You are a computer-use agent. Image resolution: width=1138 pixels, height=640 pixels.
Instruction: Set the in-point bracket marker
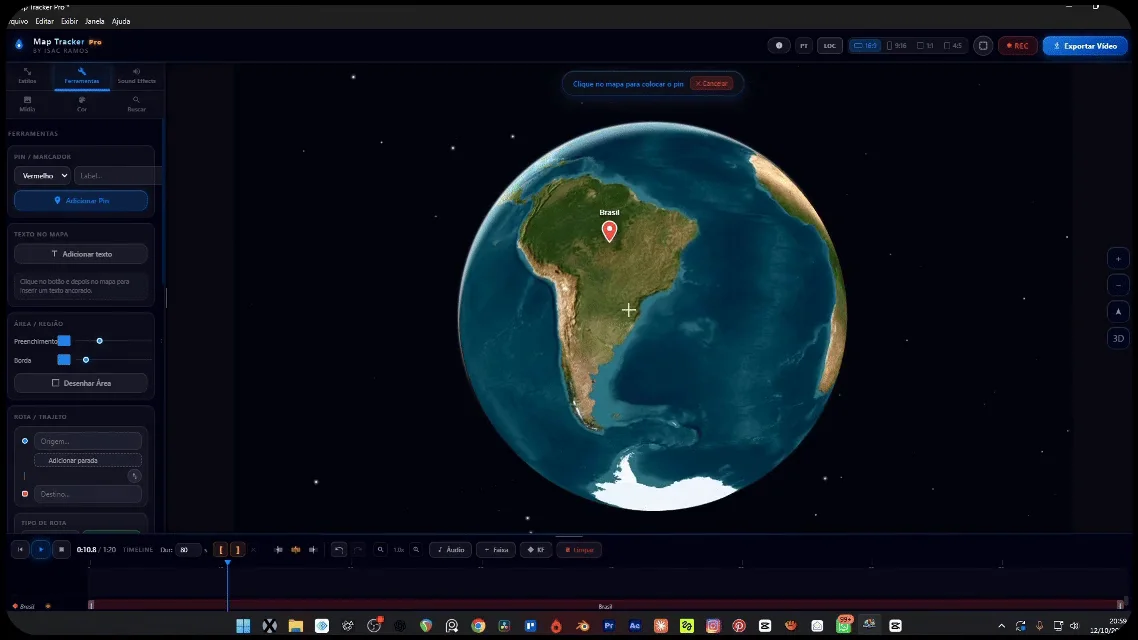pos(221,549)
